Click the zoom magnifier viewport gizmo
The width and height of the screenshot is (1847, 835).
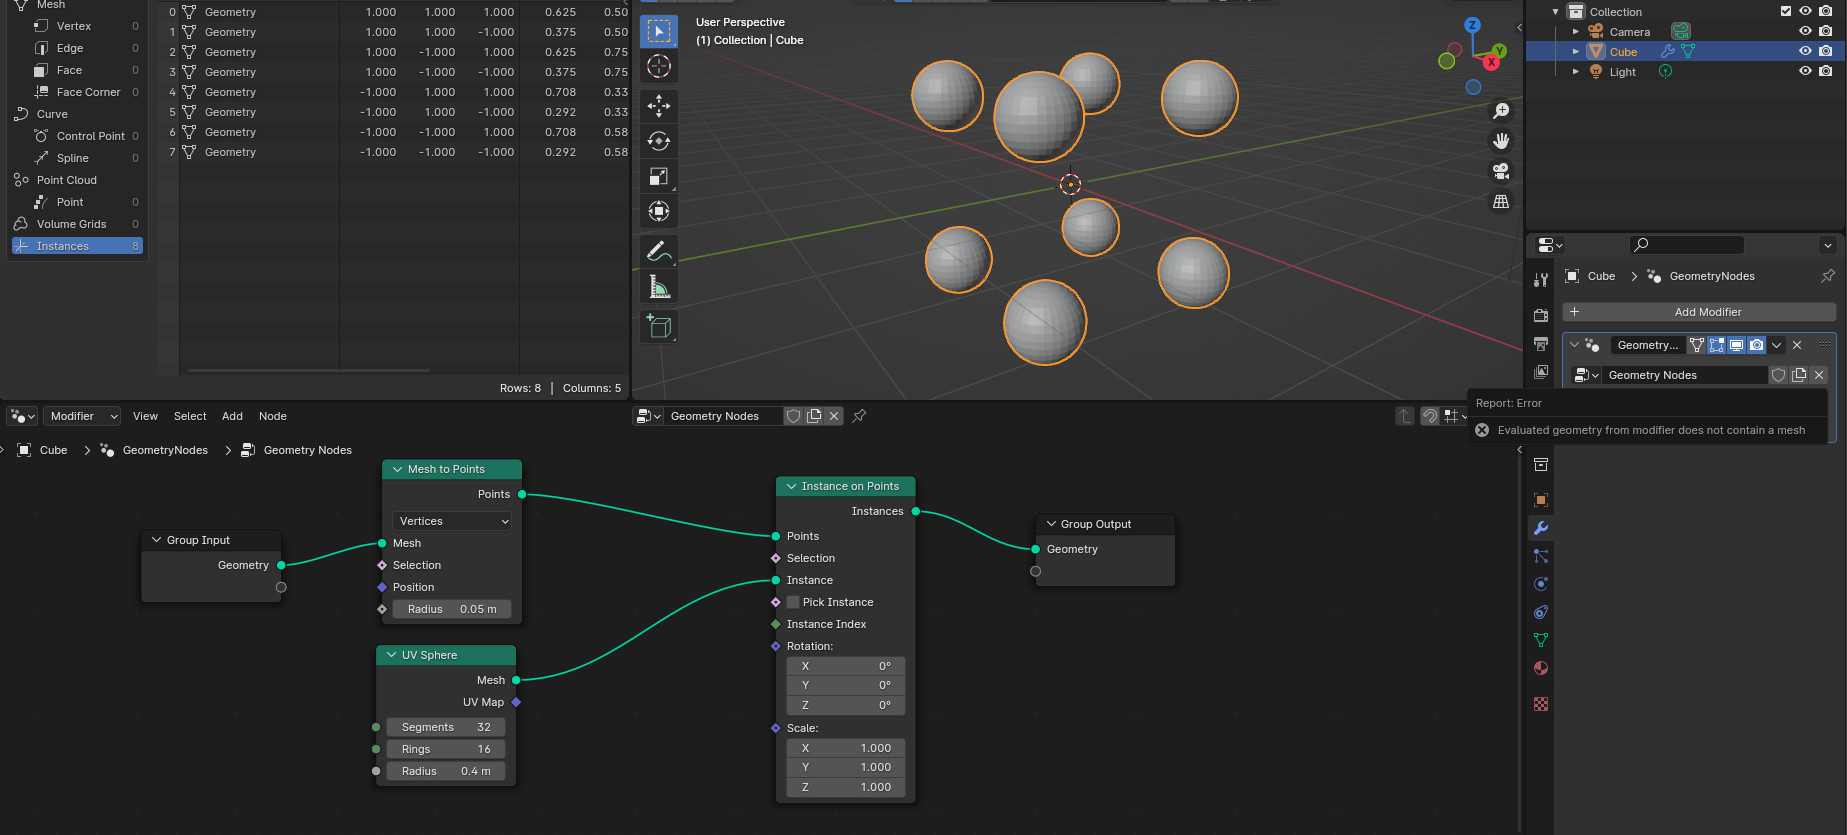click(x=1501, y=111)
